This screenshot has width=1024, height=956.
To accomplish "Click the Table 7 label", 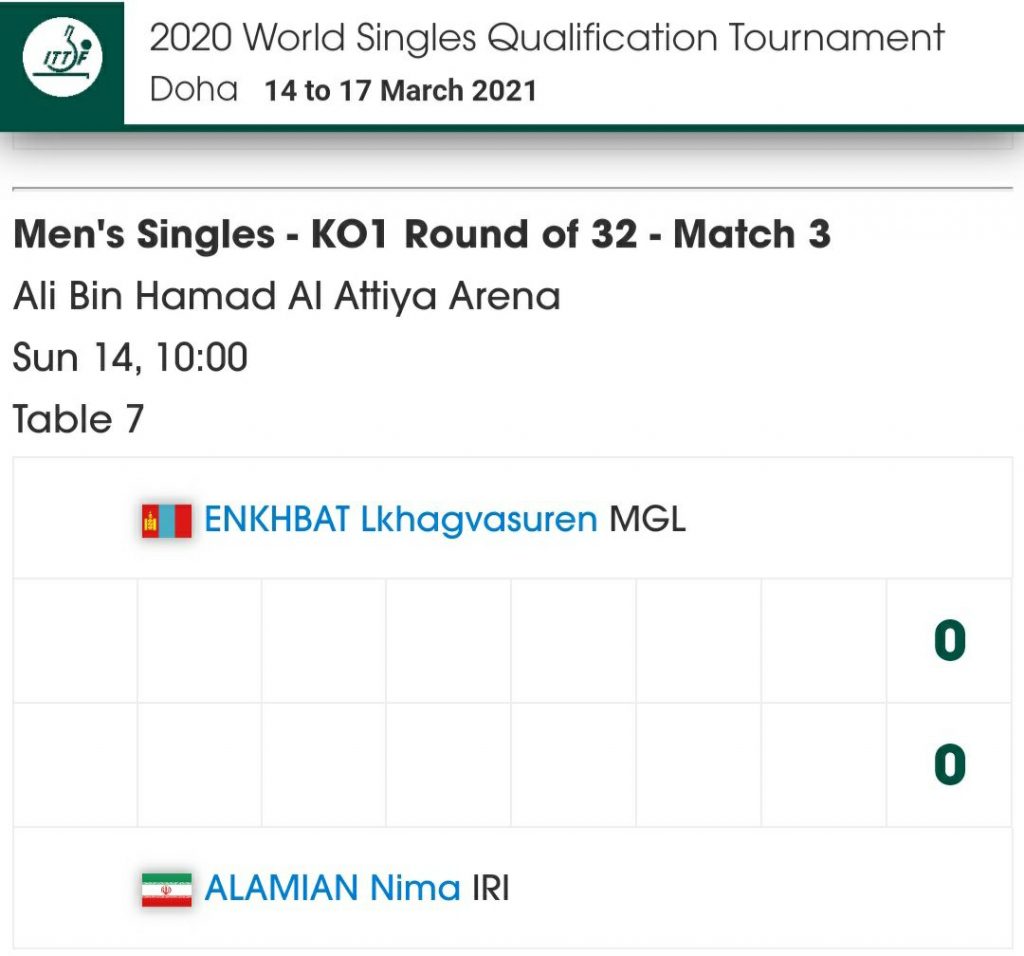I will click(78, 419).
